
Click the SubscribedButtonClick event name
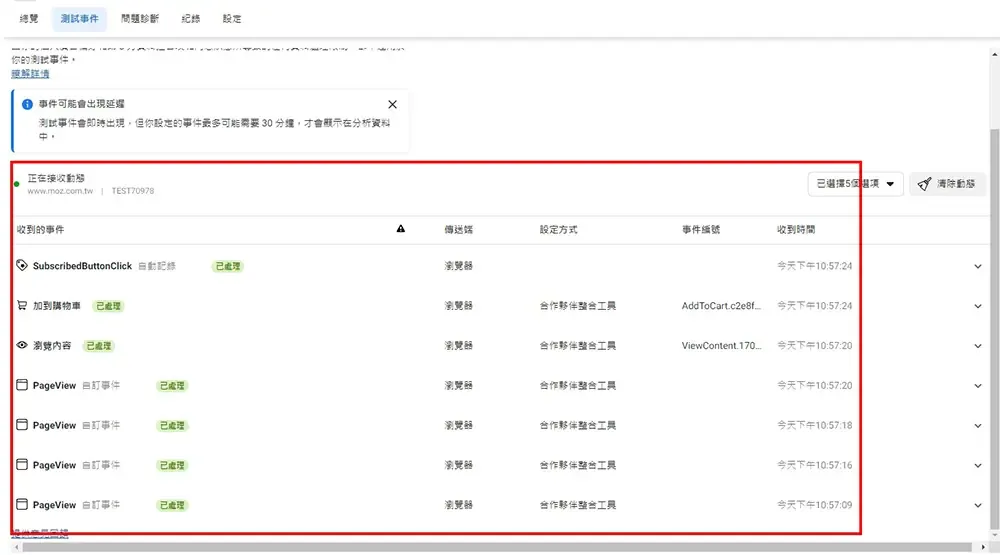[x=82, y=265]
